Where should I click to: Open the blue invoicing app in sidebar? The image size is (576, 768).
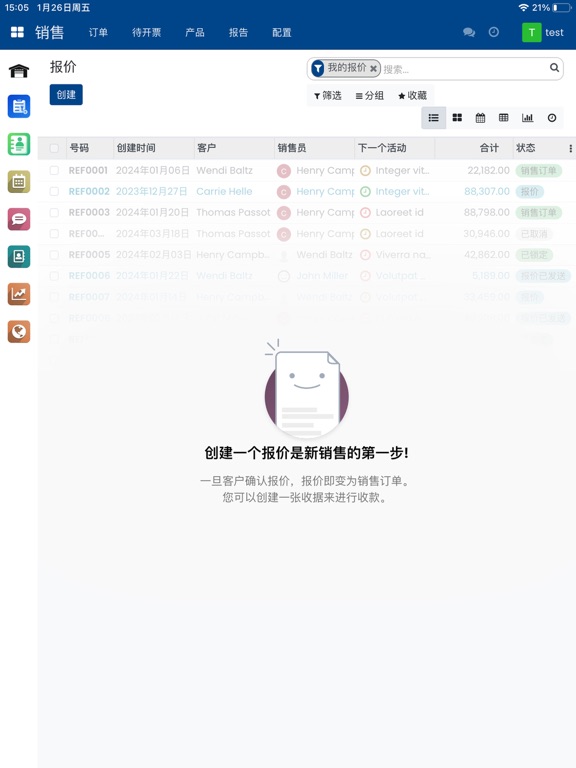click(x=19, y=106)
